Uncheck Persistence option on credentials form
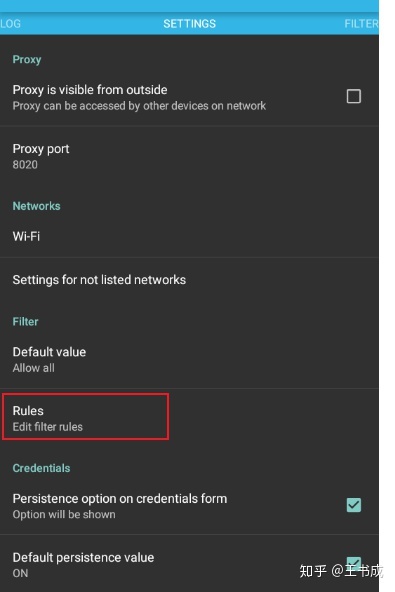Image resolution: width=395 pixels, height=592 pixels. click(353, 505)
